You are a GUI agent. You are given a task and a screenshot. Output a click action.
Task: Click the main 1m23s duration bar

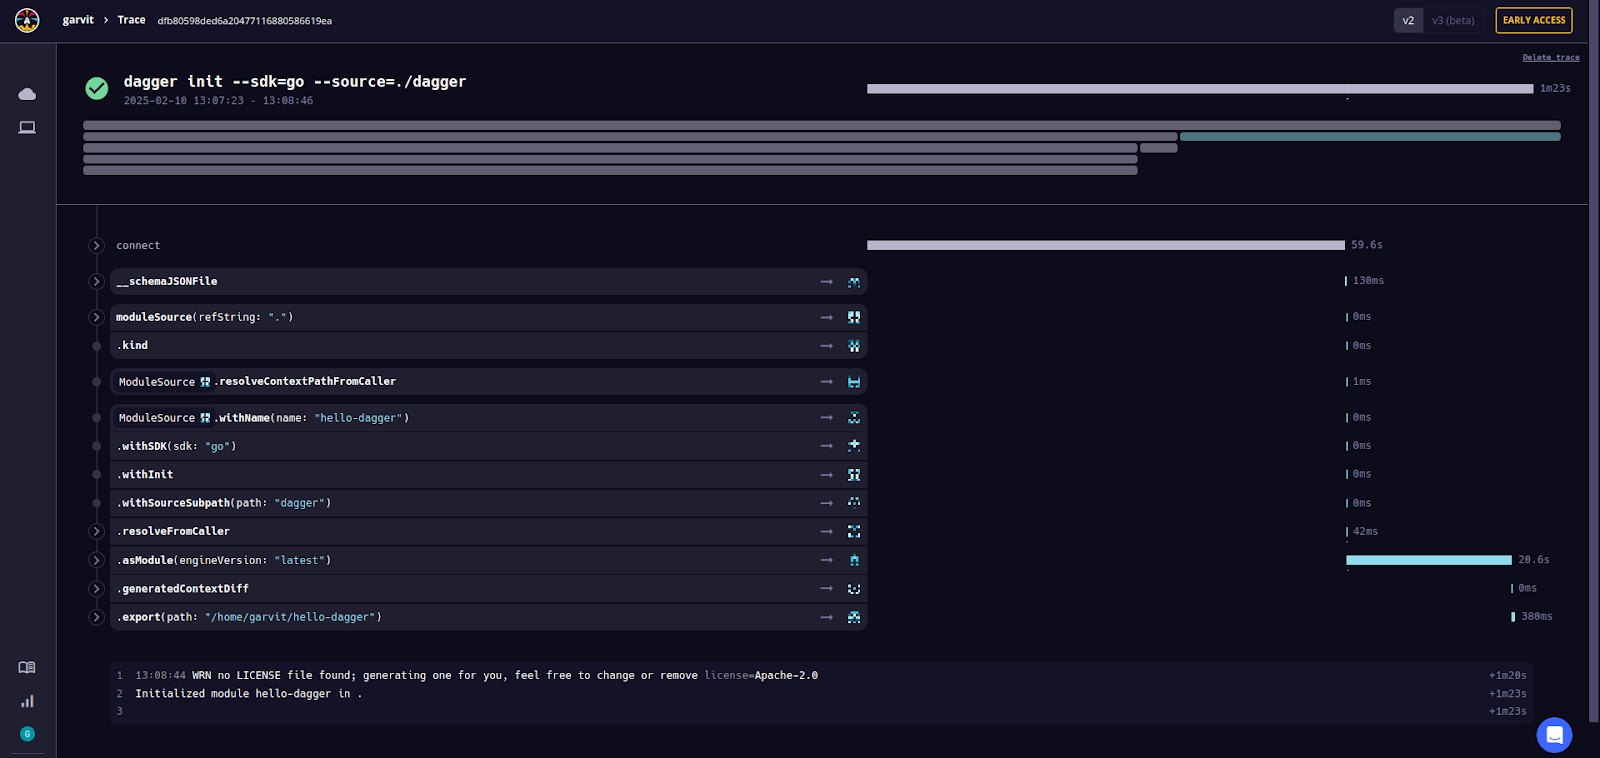(x=1200, y=89)
